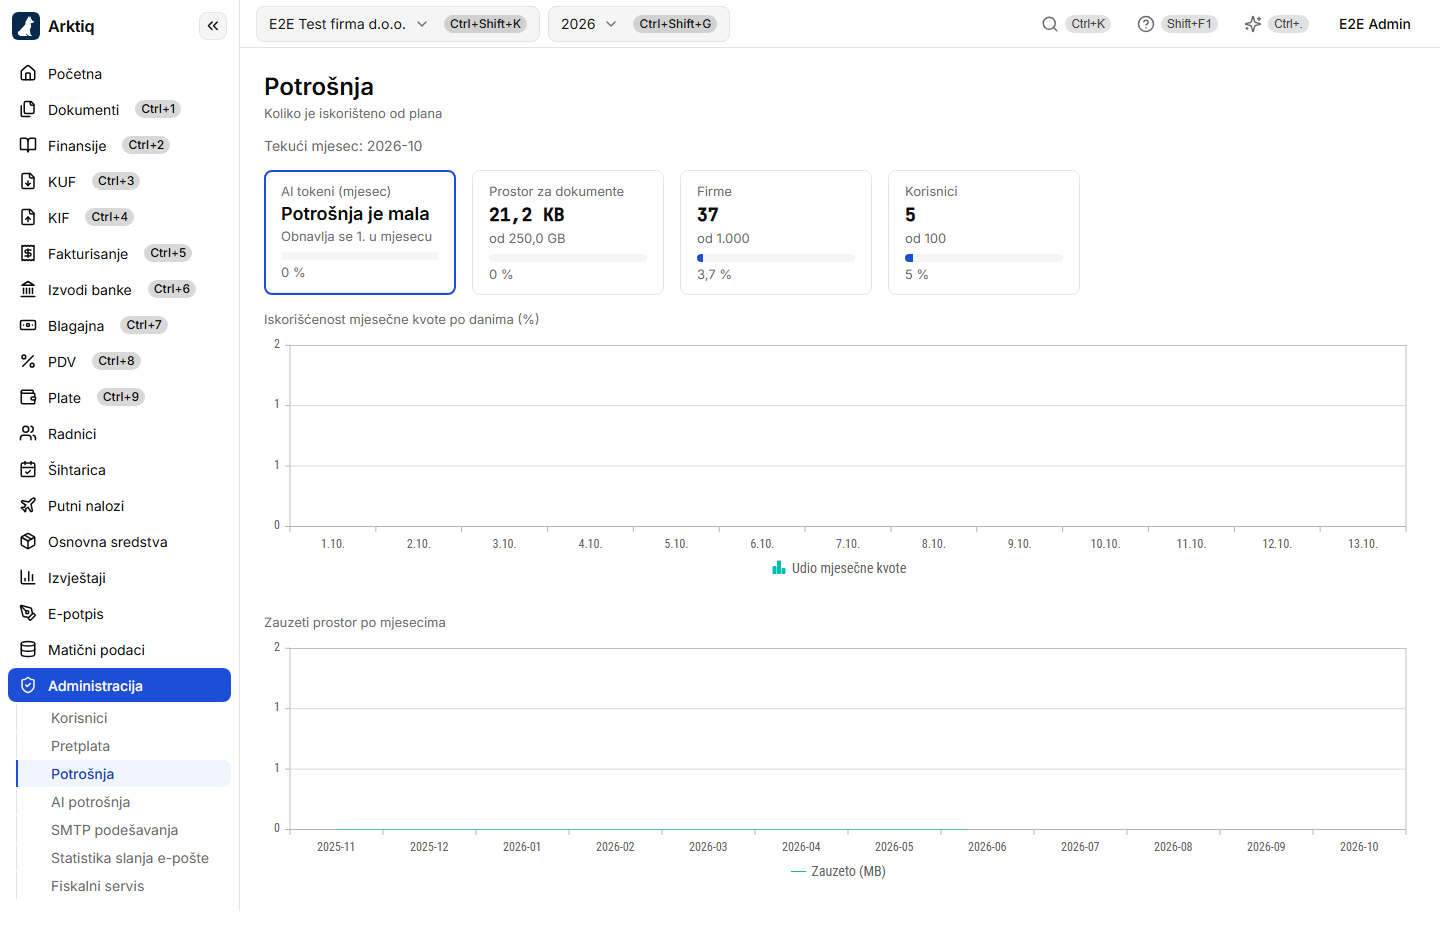Collapse the Administracija menu section
The height and width of the screenshot is (925, 1440).
[x=120, y=685]
